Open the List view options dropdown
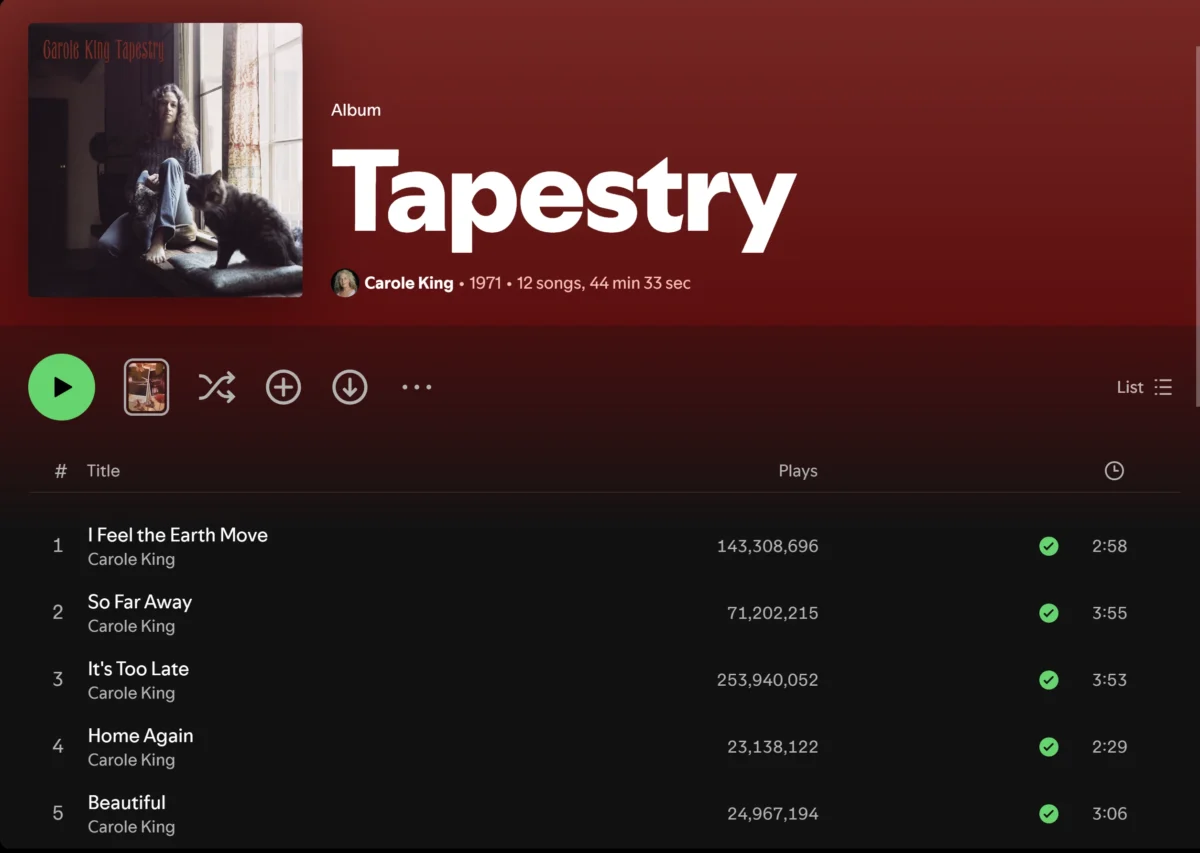Screen dimensions: 1200x853 coord(1144,387)
